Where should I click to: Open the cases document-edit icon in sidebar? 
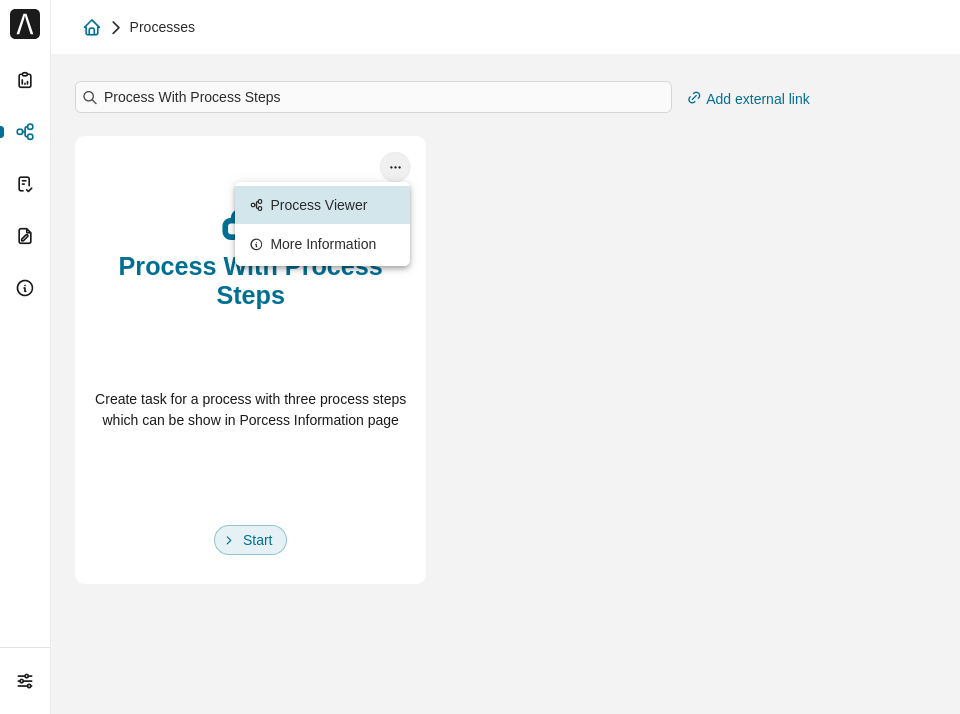[x=25, y=236]
